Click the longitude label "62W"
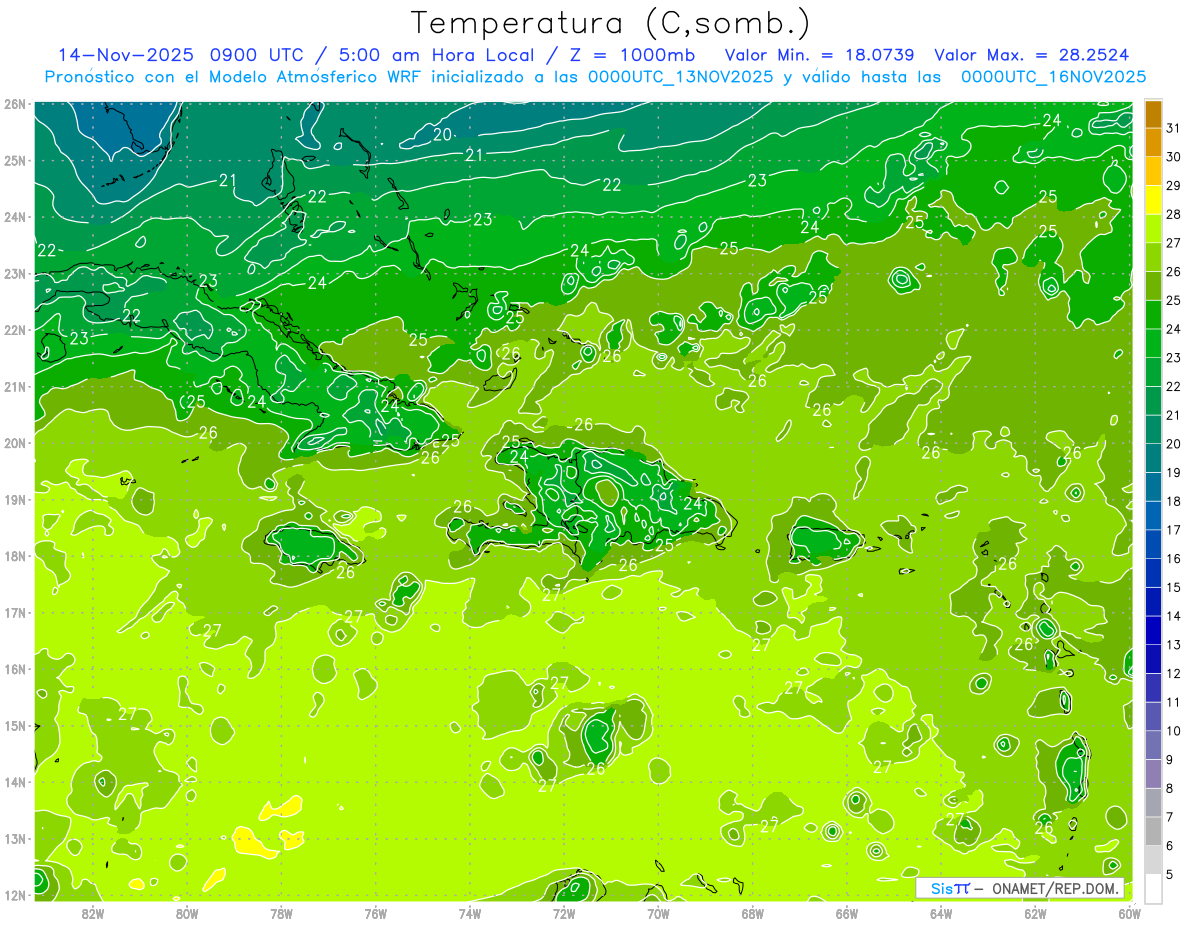This screenshot has width=1200, height=927. (x=1035, y=912)
